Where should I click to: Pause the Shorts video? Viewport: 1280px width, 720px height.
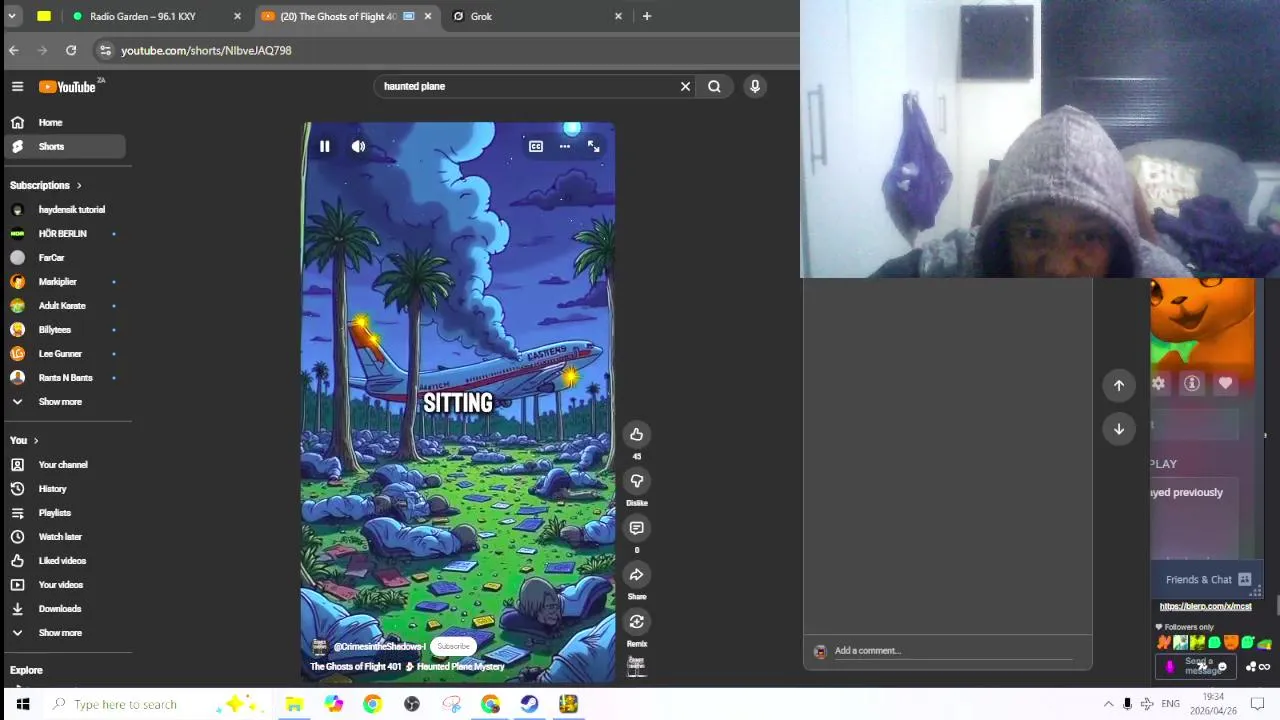[324, 146]
